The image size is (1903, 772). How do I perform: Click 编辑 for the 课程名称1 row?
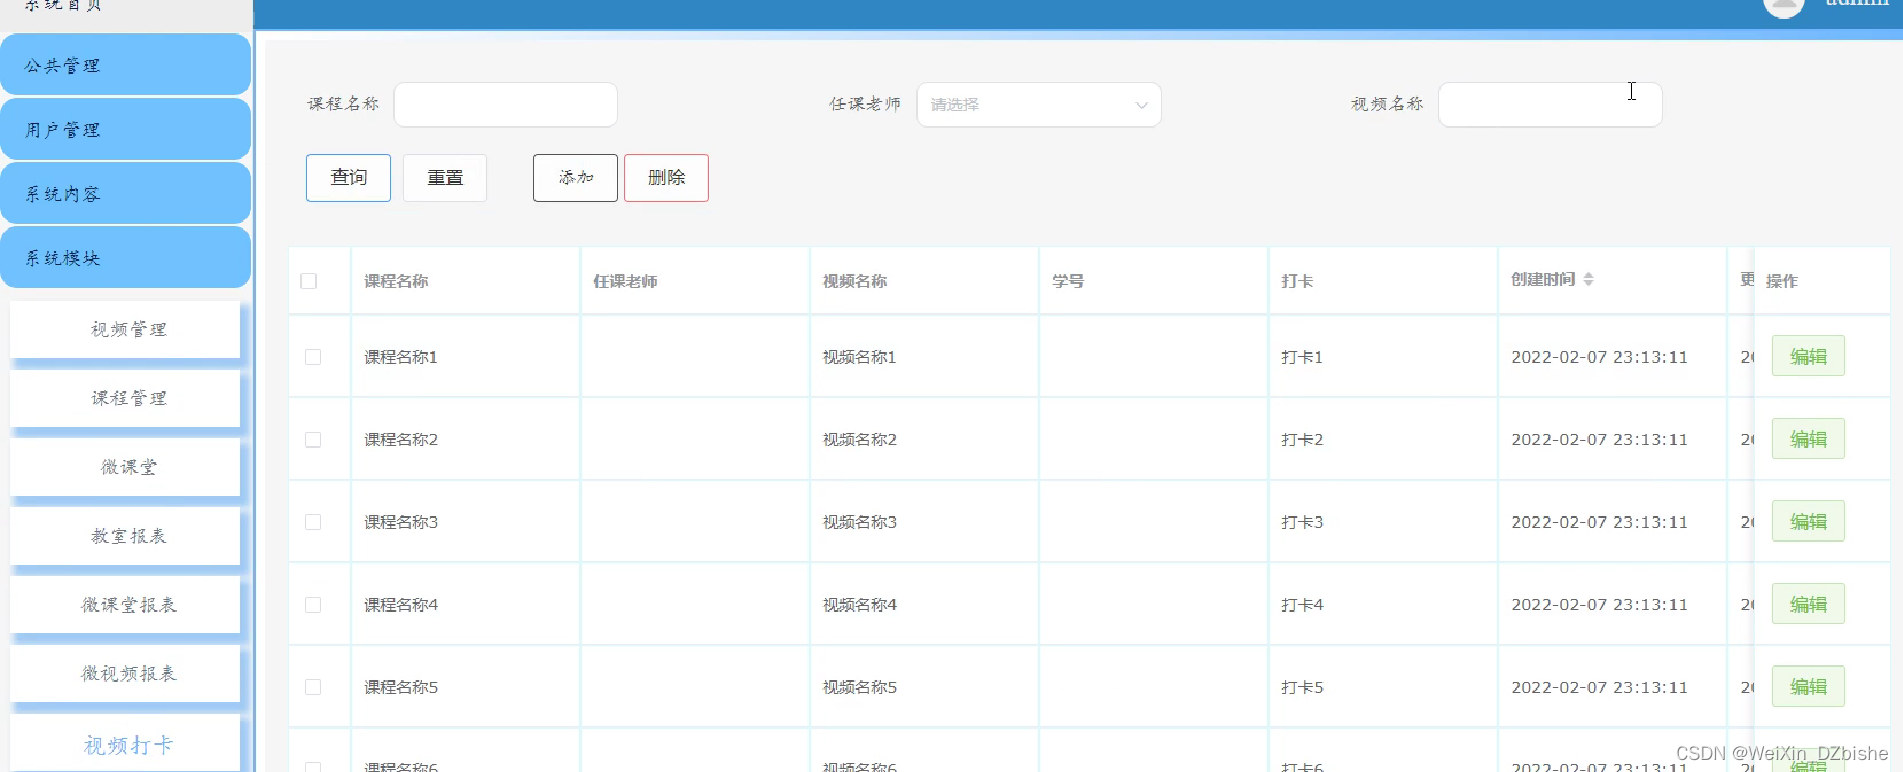(1808, 356)
